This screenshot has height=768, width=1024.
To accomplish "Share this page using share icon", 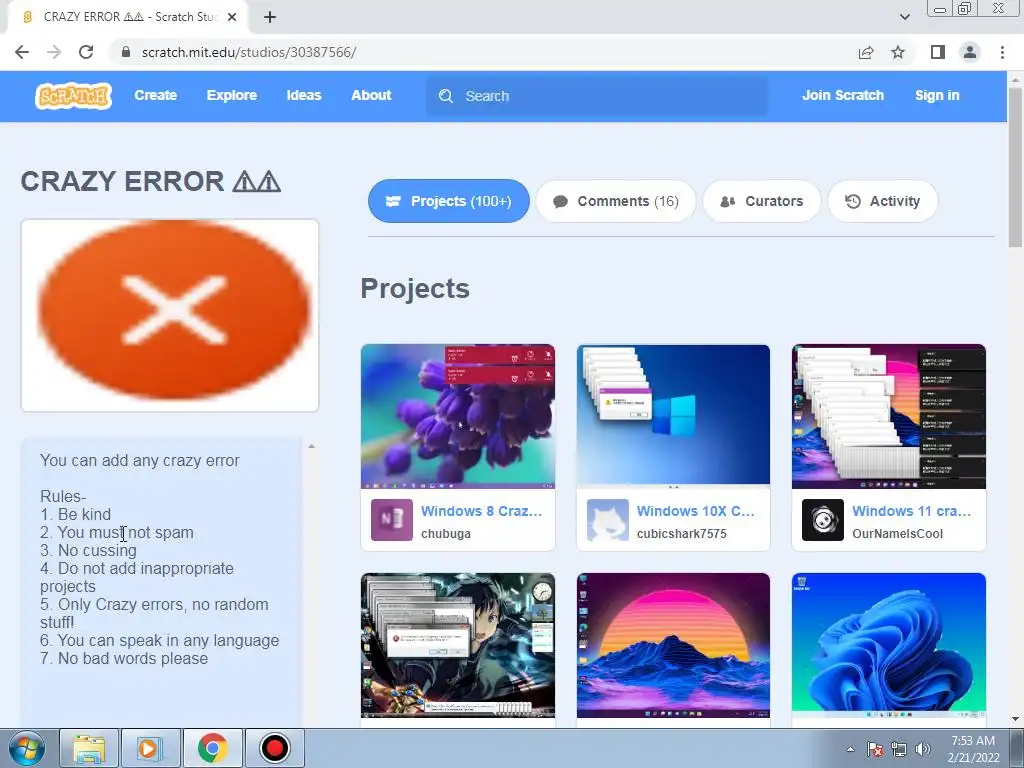I will [866, 52].
